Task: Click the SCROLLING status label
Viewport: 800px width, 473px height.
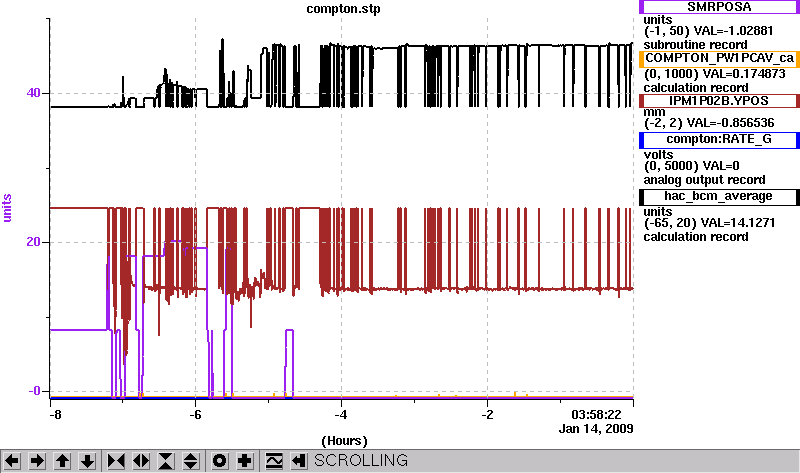Action: tap(361, 461)
